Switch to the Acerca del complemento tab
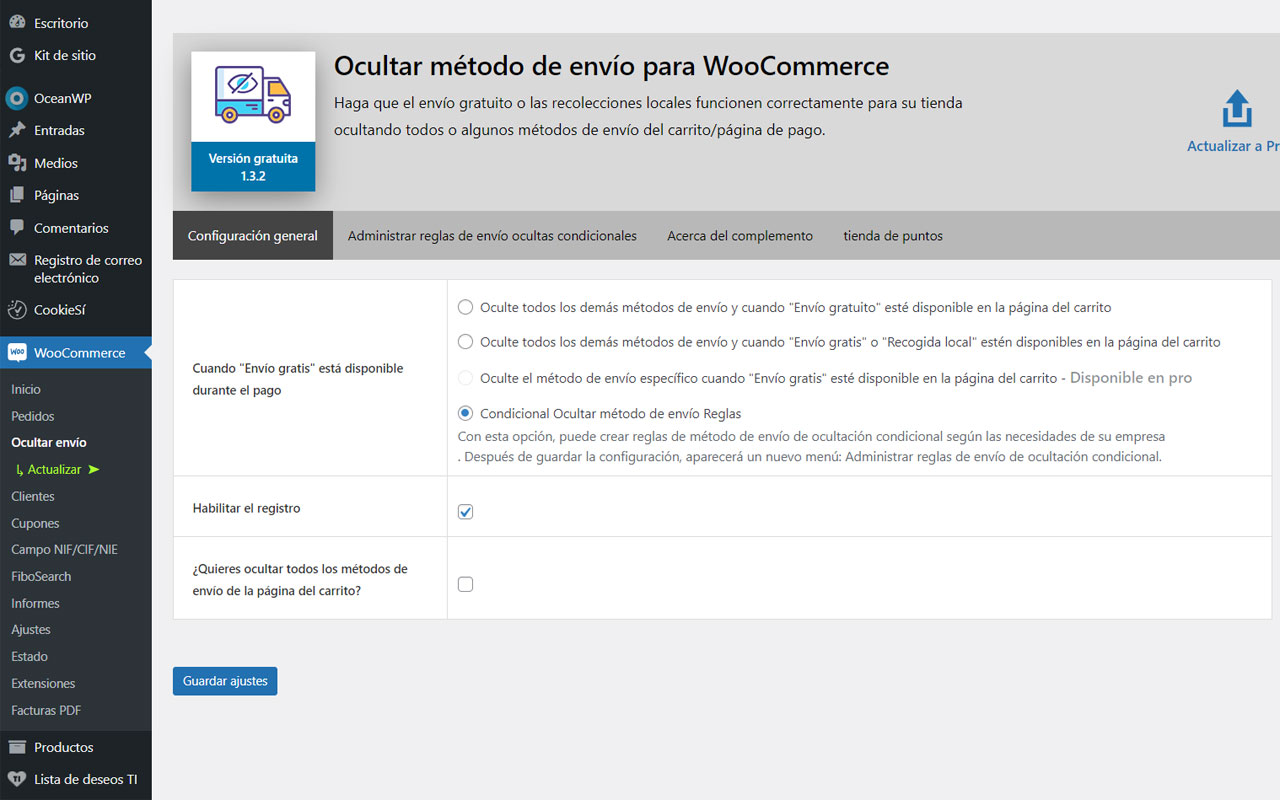The width and height of the screenshot is (1280, 800). 740,236
